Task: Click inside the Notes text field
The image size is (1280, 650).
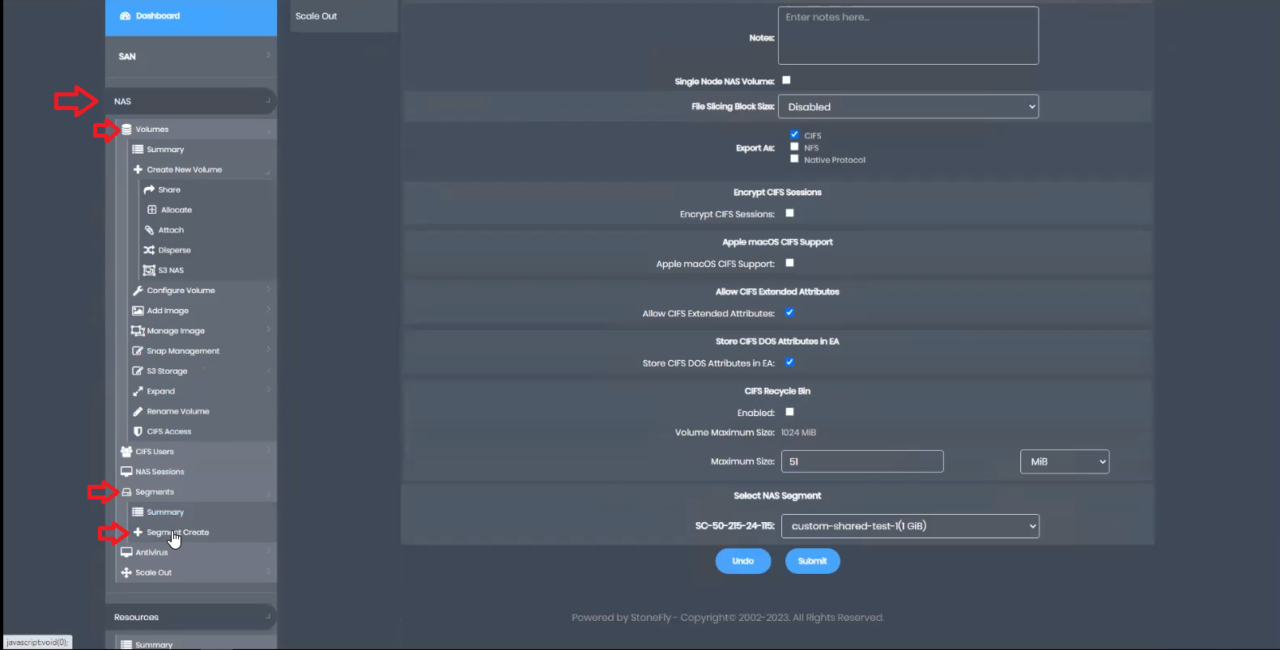Action: click(x=907, y=34)
